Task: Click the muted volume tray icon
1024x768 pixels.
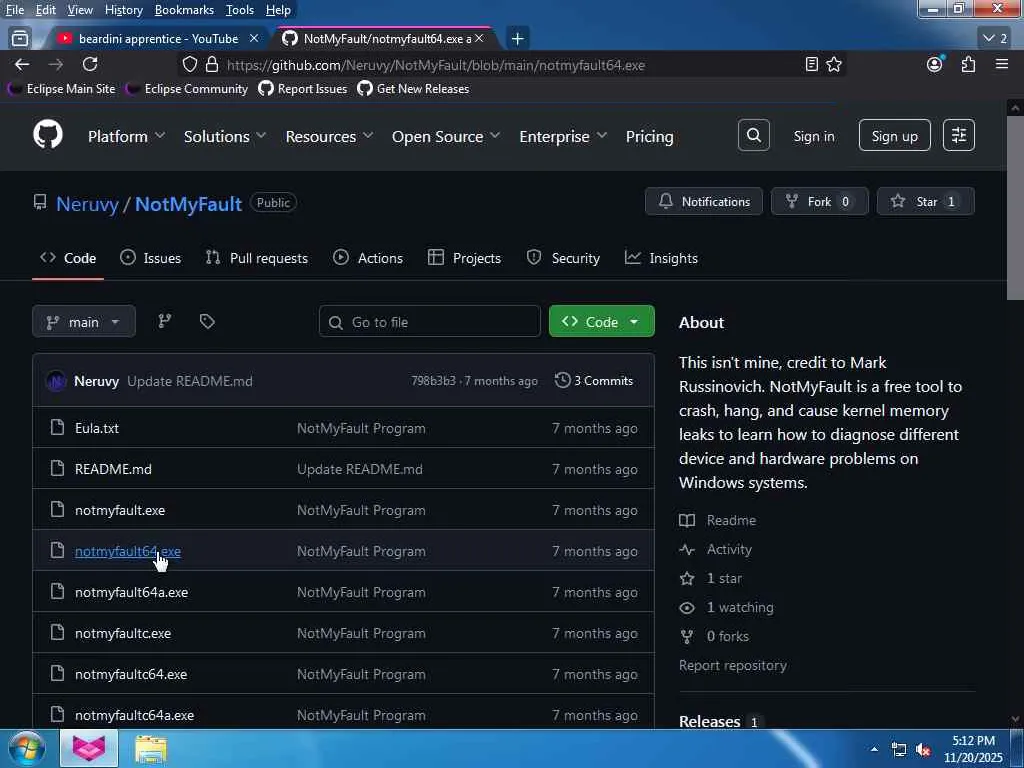Action: coord(923,750)
